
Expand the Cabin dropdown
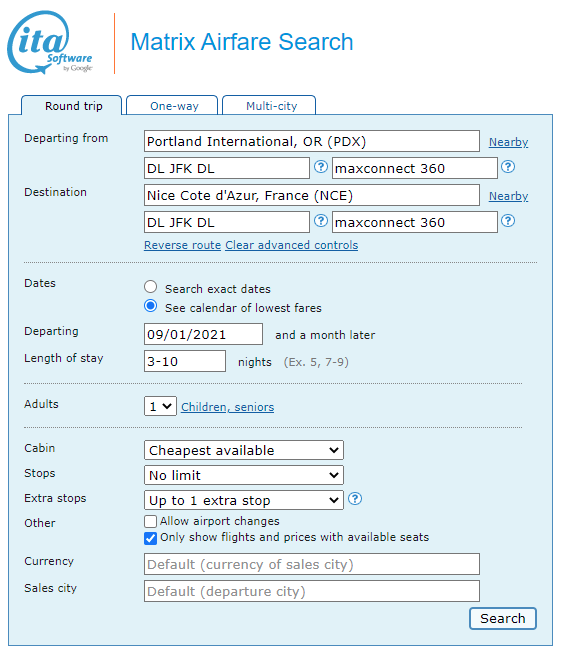244,450
